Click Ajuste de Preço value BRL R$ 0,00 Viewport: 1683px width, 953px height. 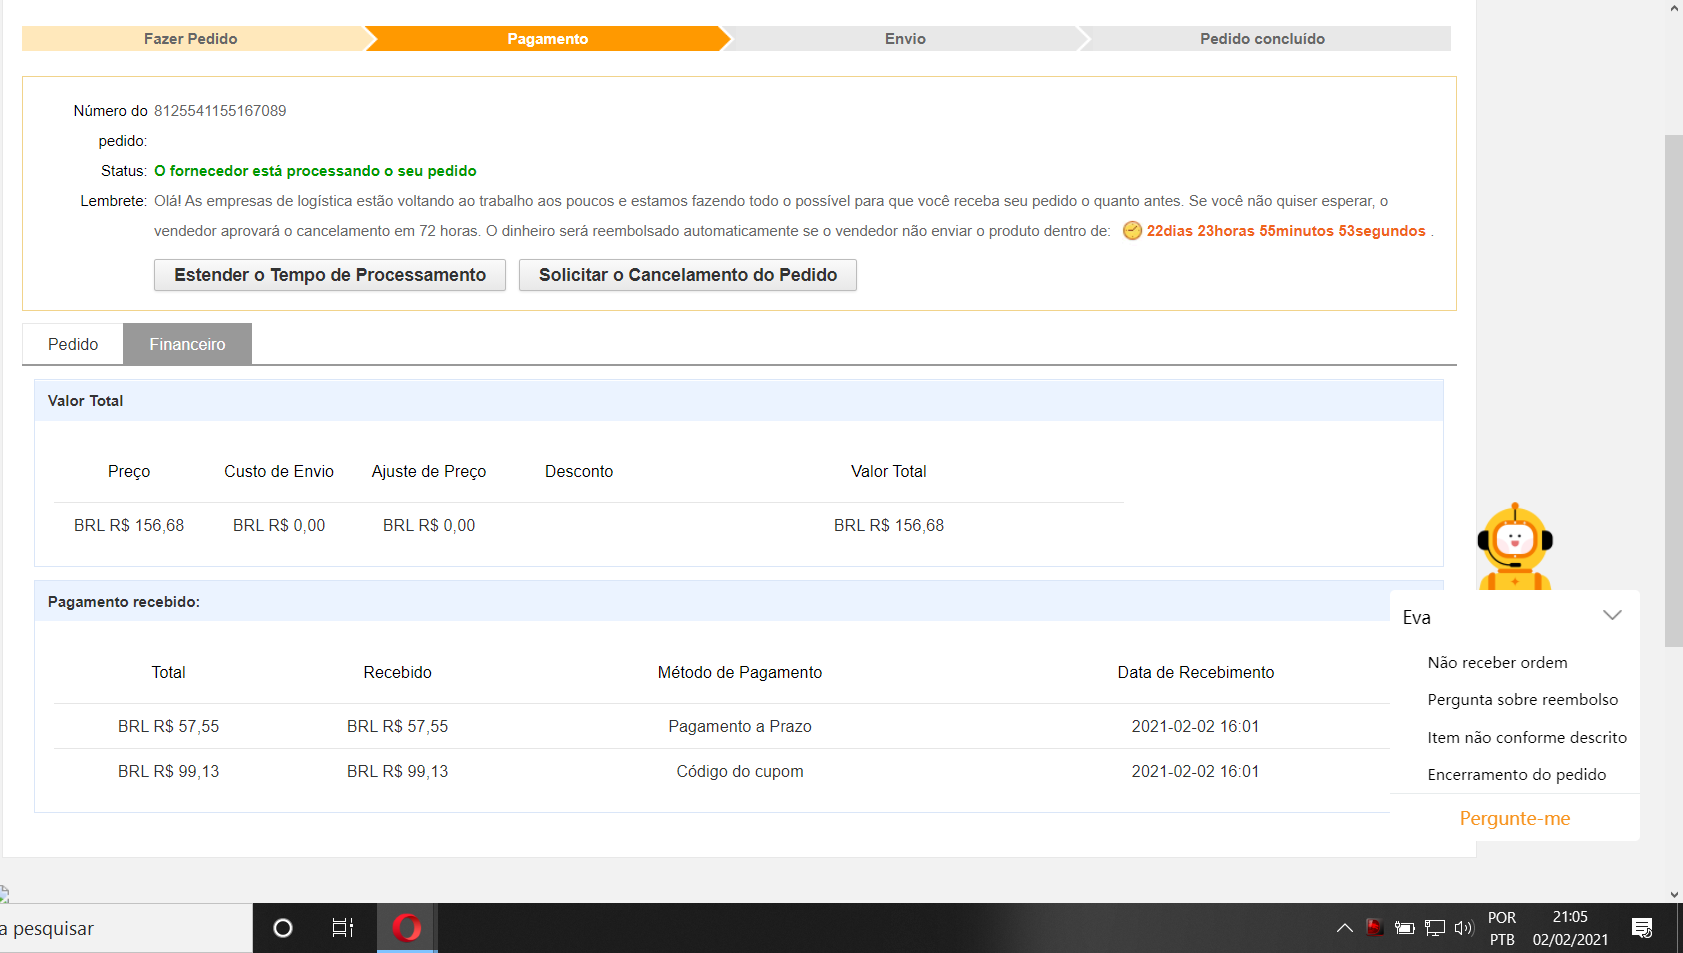pyautogui.click(x=429, y=525)
